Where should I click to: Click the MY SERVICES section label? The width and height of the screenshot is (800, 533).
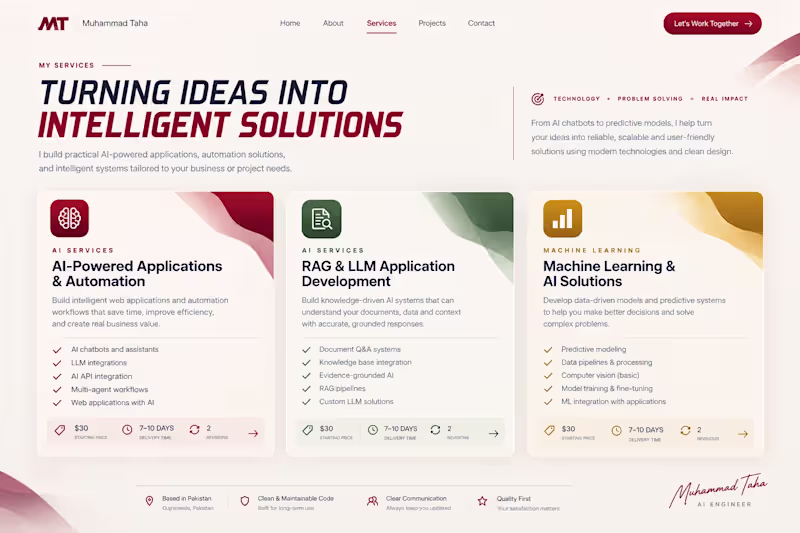[66, 65]
